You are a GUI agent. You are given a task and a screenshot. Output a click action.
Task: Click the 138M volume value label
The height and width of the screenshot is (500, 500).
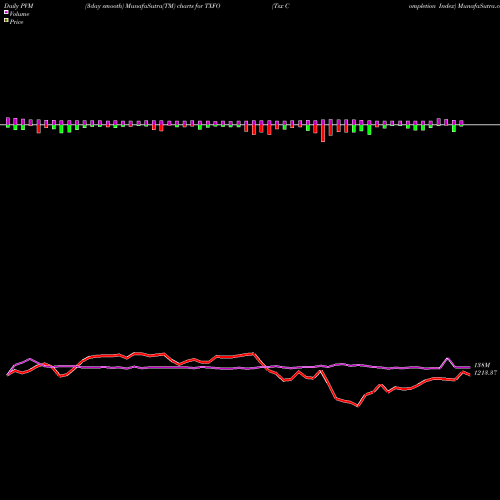pos(482,366)
